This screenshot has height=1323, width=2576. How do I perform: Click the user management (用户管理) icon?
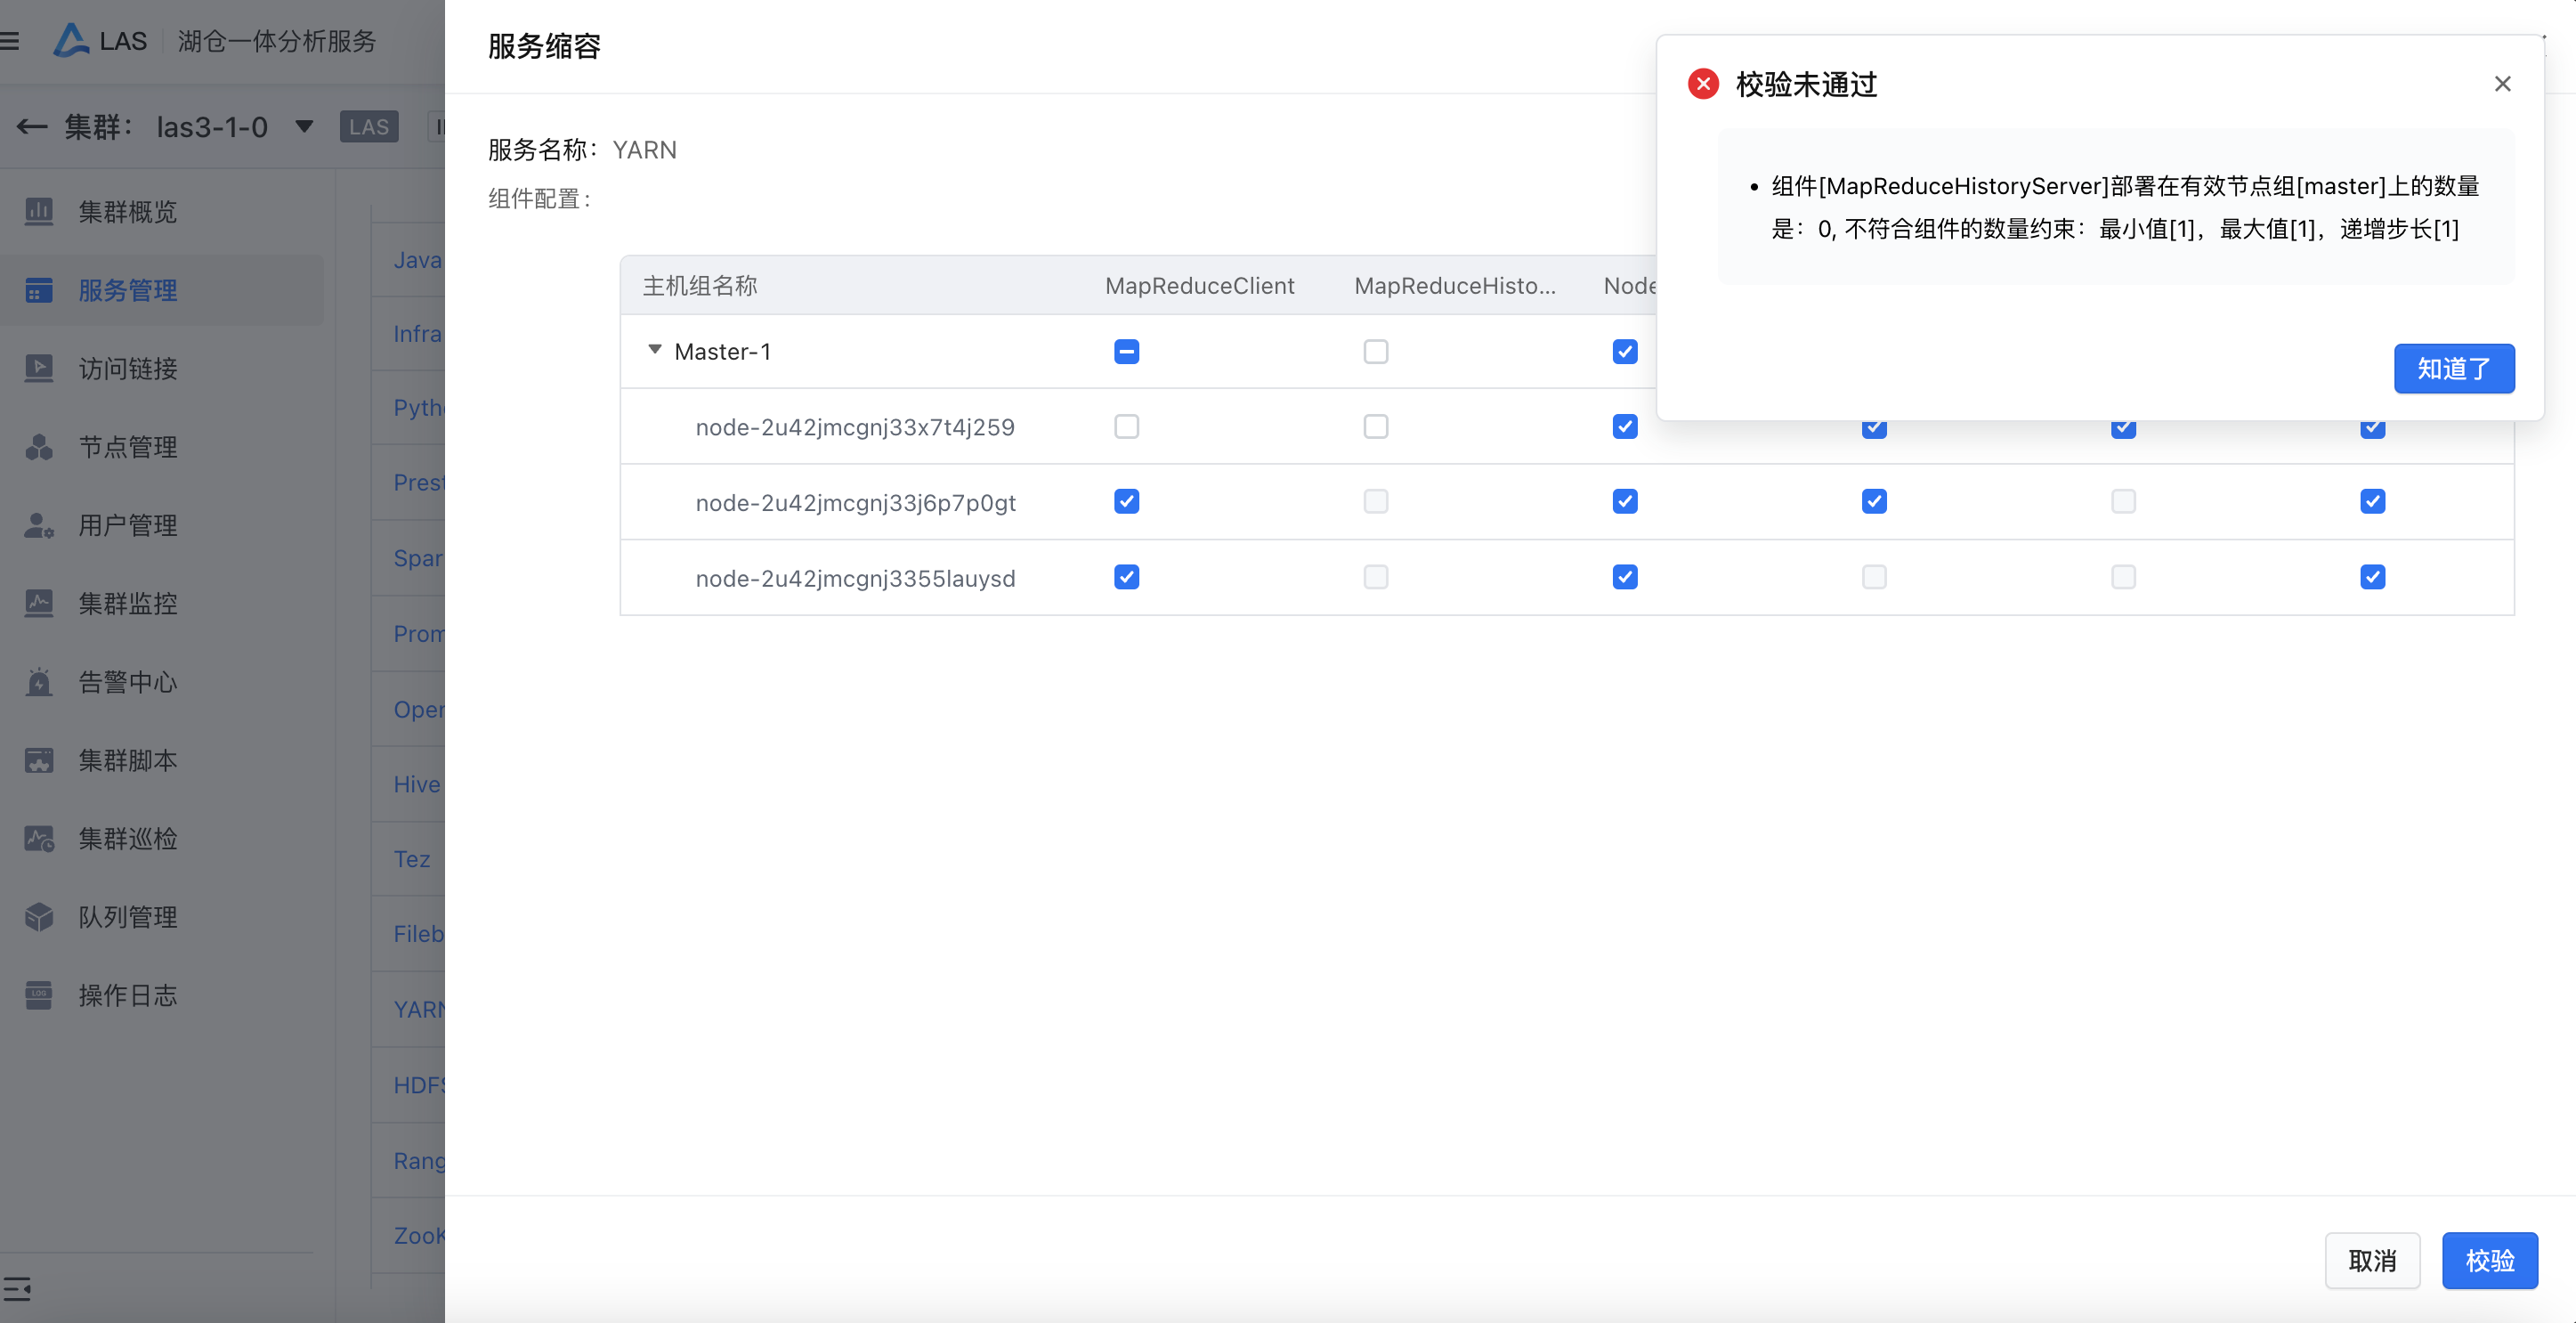click(x=39, y=525)
